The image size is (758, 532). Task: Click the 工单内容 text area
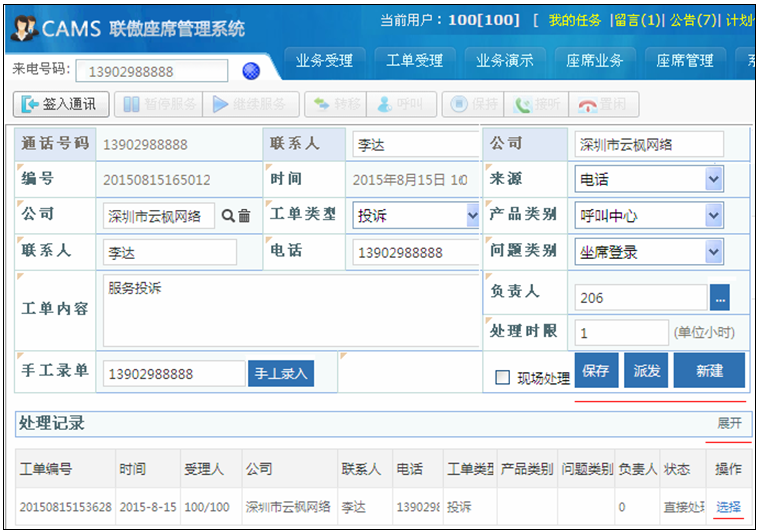pos(290,308)
